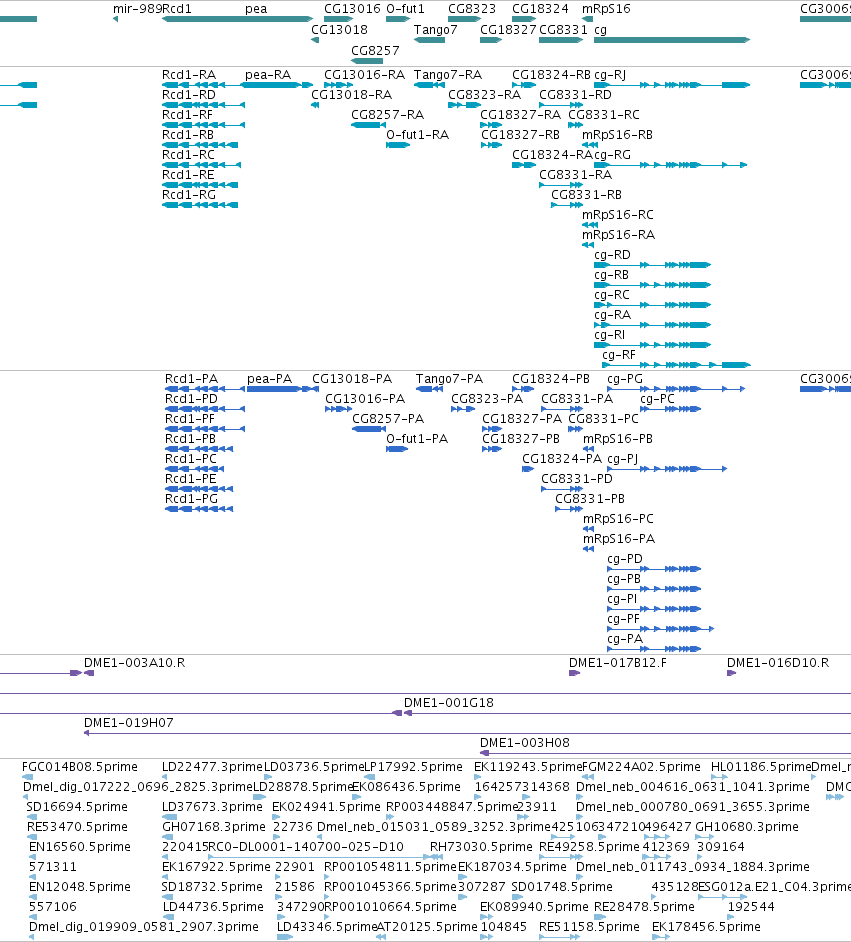Click the CG8257 gene label
Viewport: 851px width, 942px height.
click(375, 50)
